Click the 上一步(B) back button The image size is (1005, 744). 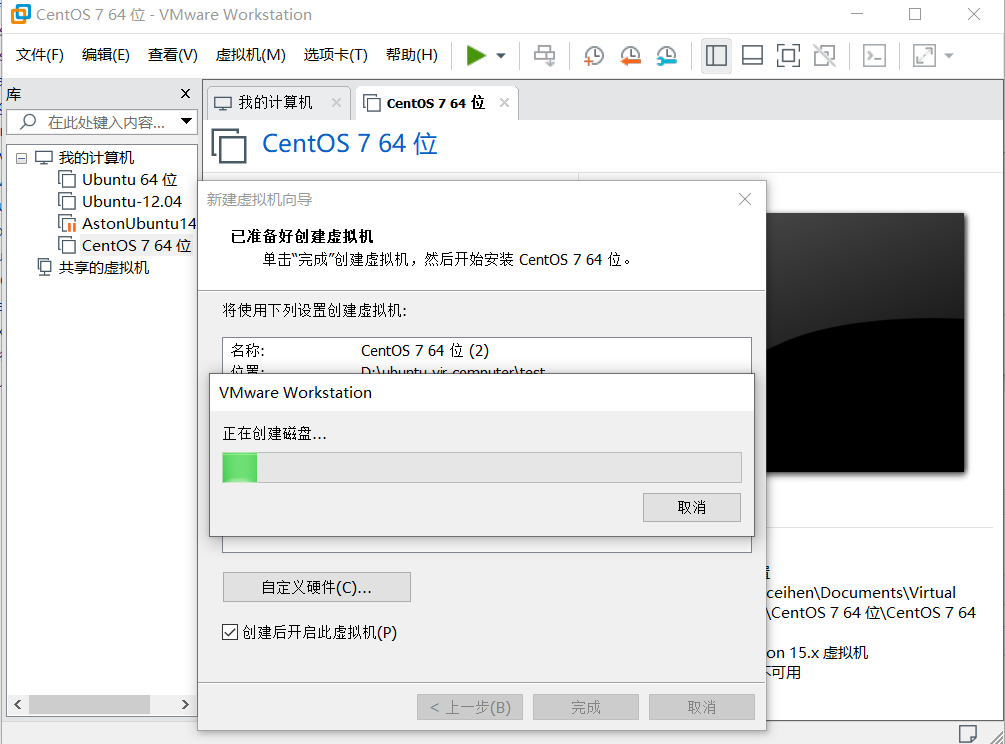click(x=470, y=707)
